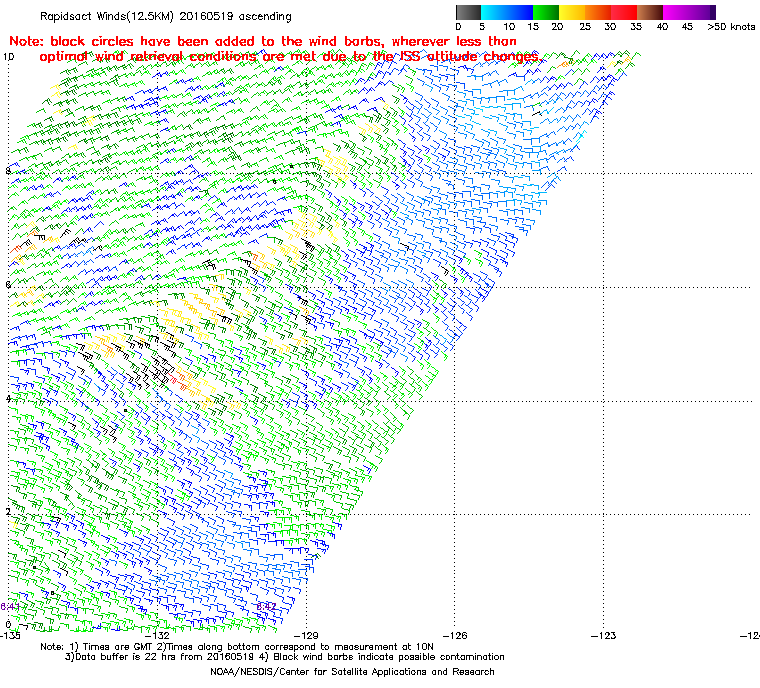Click longitude axis label '-126'

(x=455, y=635)
